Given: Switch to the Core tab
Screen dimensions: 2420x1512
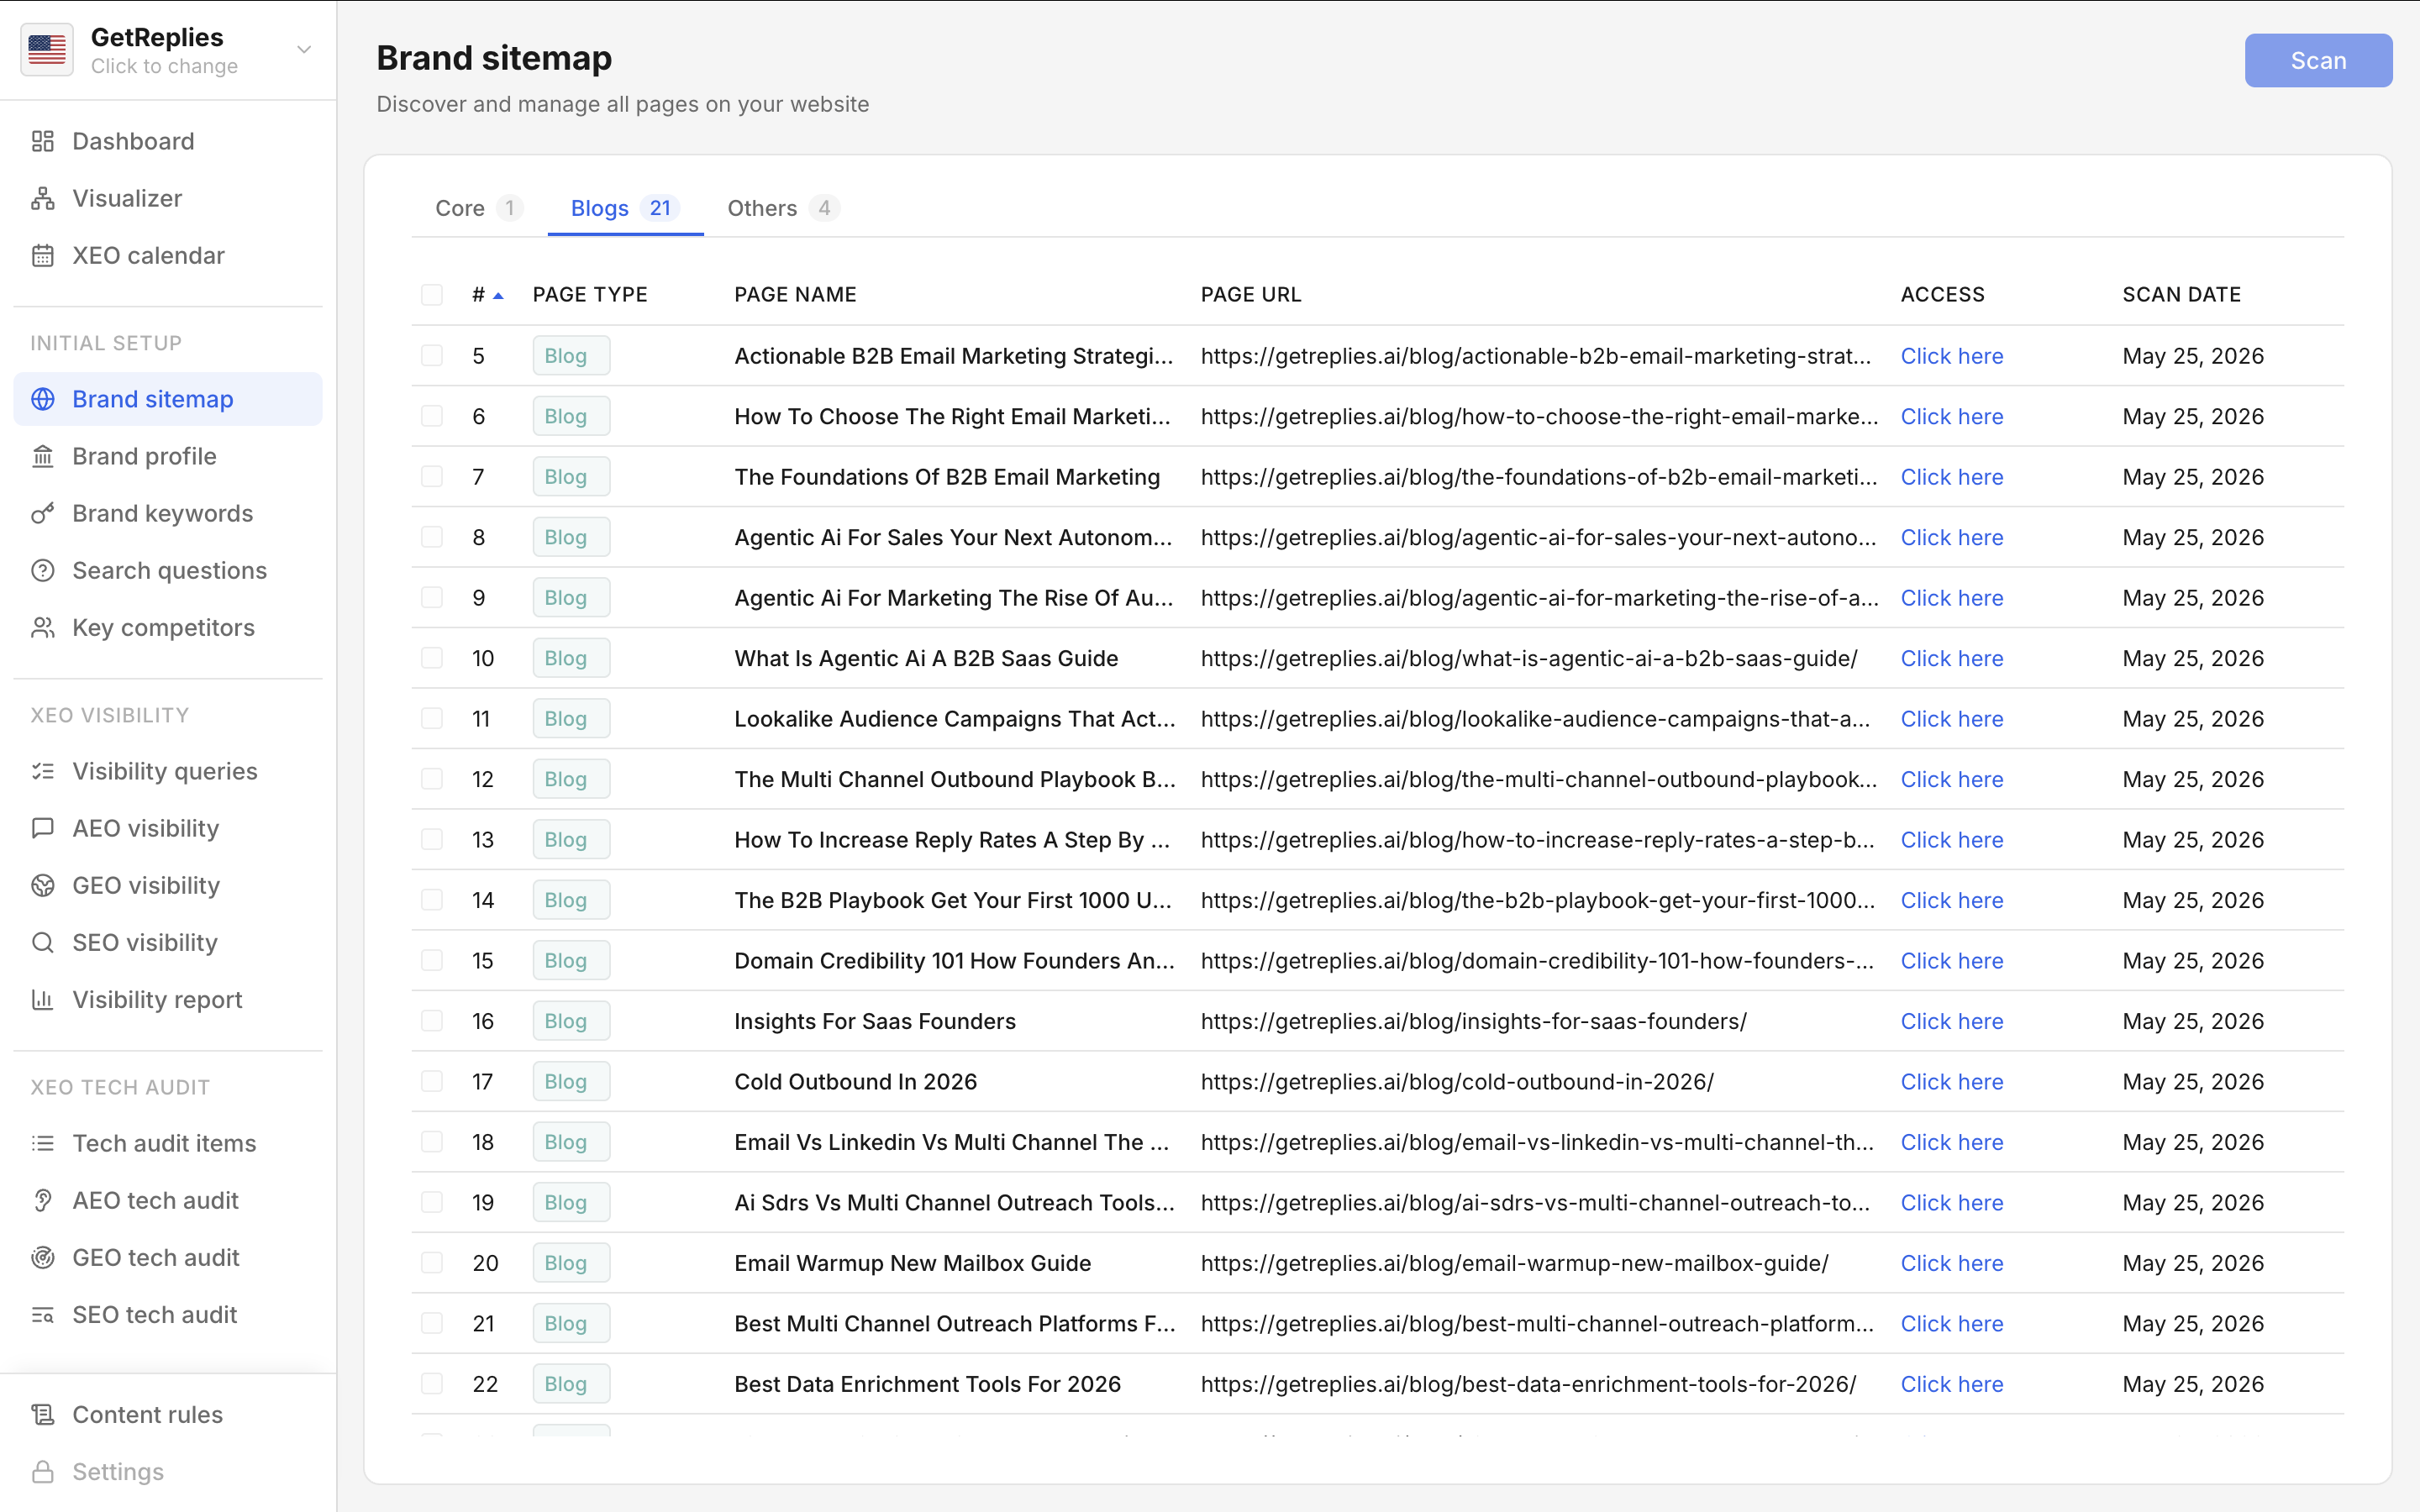Looking at the screenshot, I should point(479,208).
